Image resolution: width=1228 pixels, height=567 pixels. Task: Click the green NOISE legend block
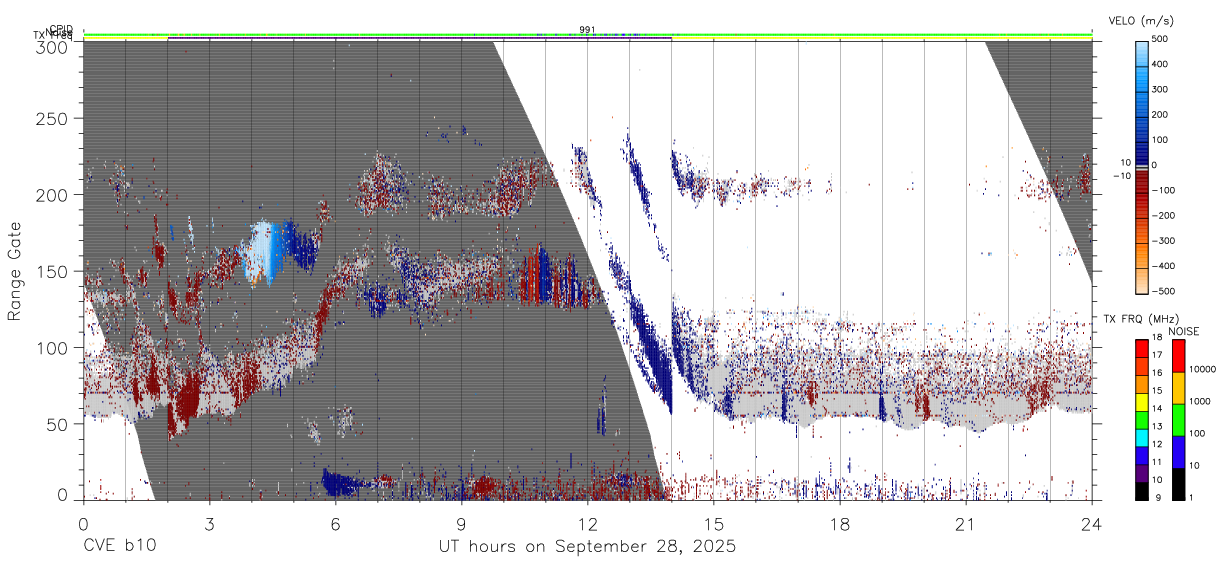click(x=1177, y=420)
